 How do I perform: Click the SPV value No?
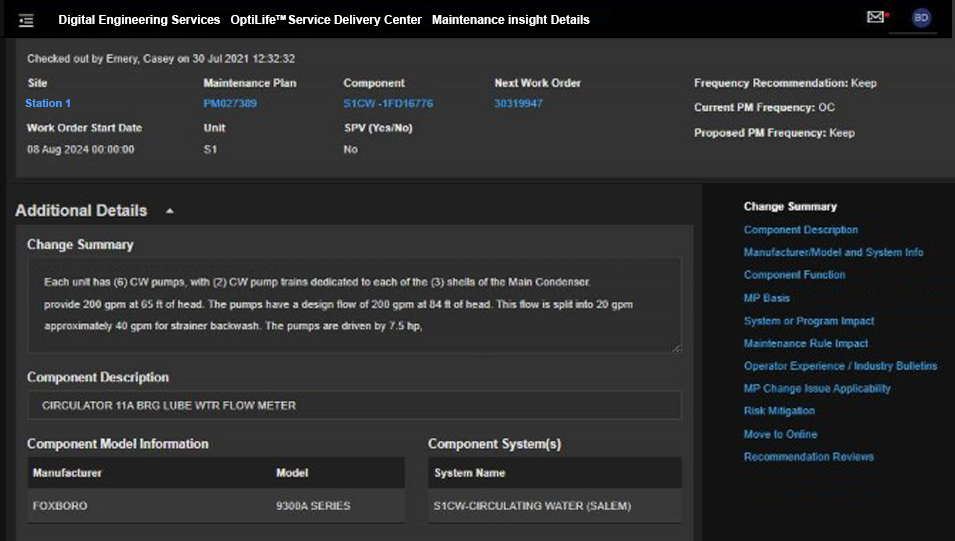tap(350, 149)
